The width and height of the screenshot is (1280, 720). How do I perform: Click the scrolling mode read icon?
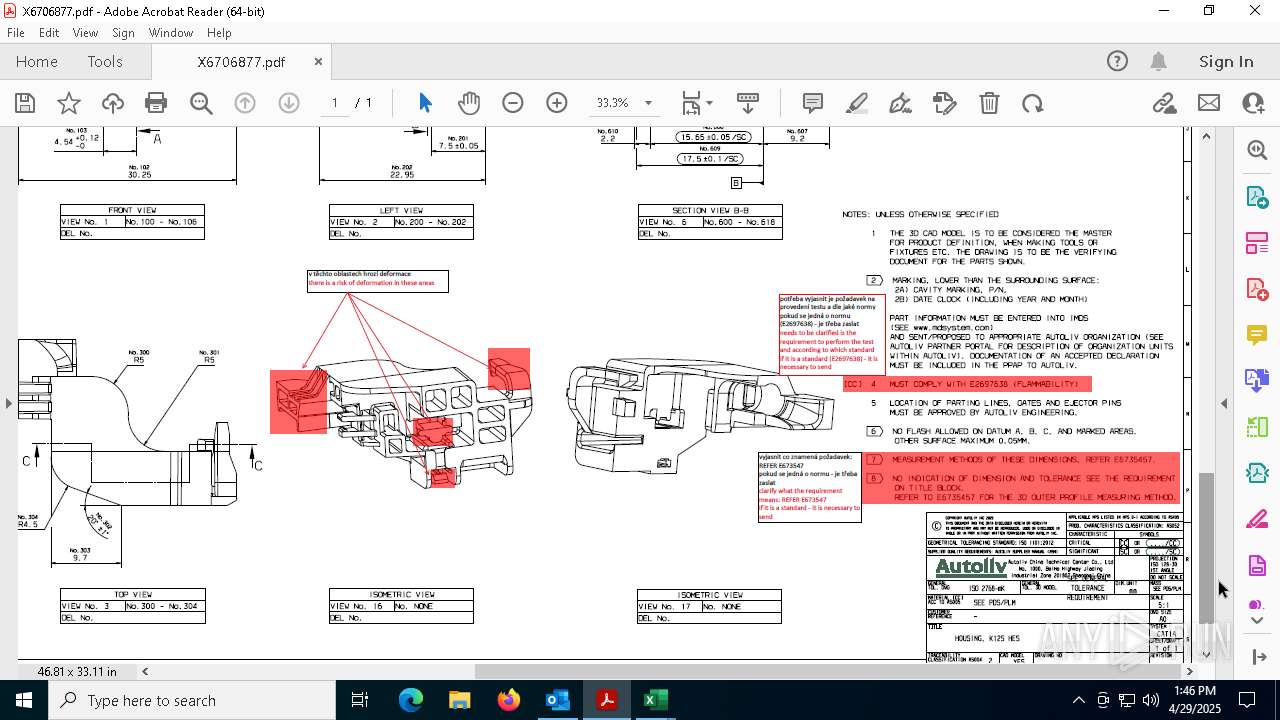pos(747,103)
